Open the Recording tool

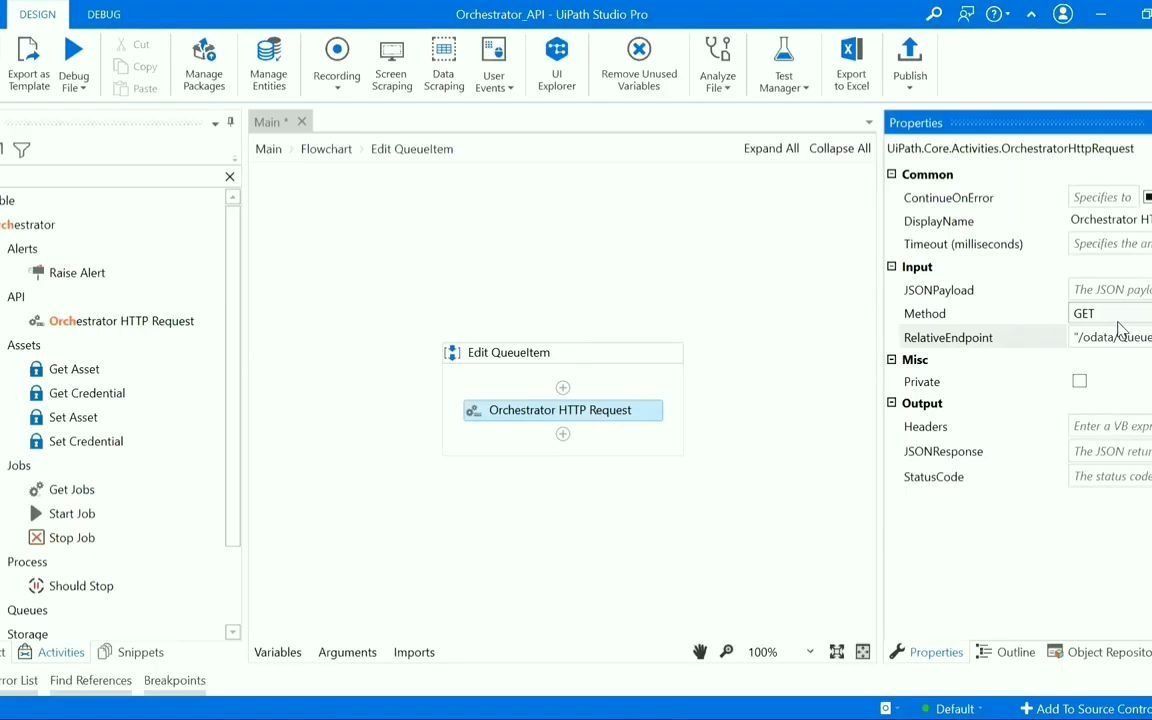click(x=336, y=65)
